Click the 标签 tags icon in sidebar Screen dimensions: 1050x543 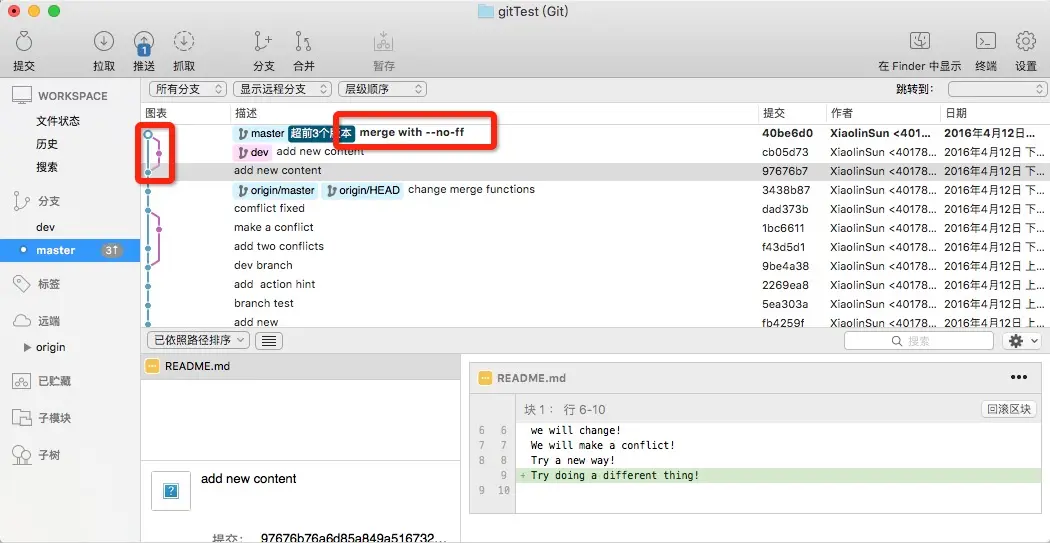click(x=22, y=284)
